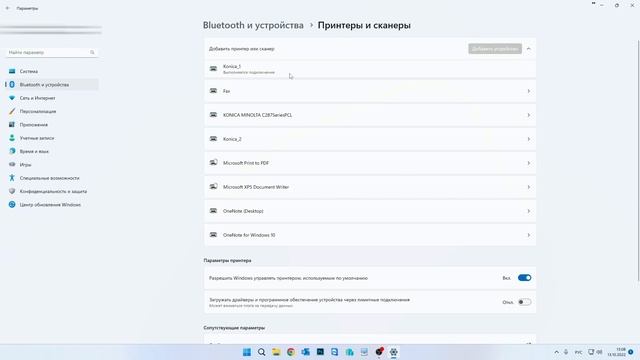Open OneNote for Windows 10 row chevron
The height and width of the screenshot is (360, 640).
tap(529, 235)
